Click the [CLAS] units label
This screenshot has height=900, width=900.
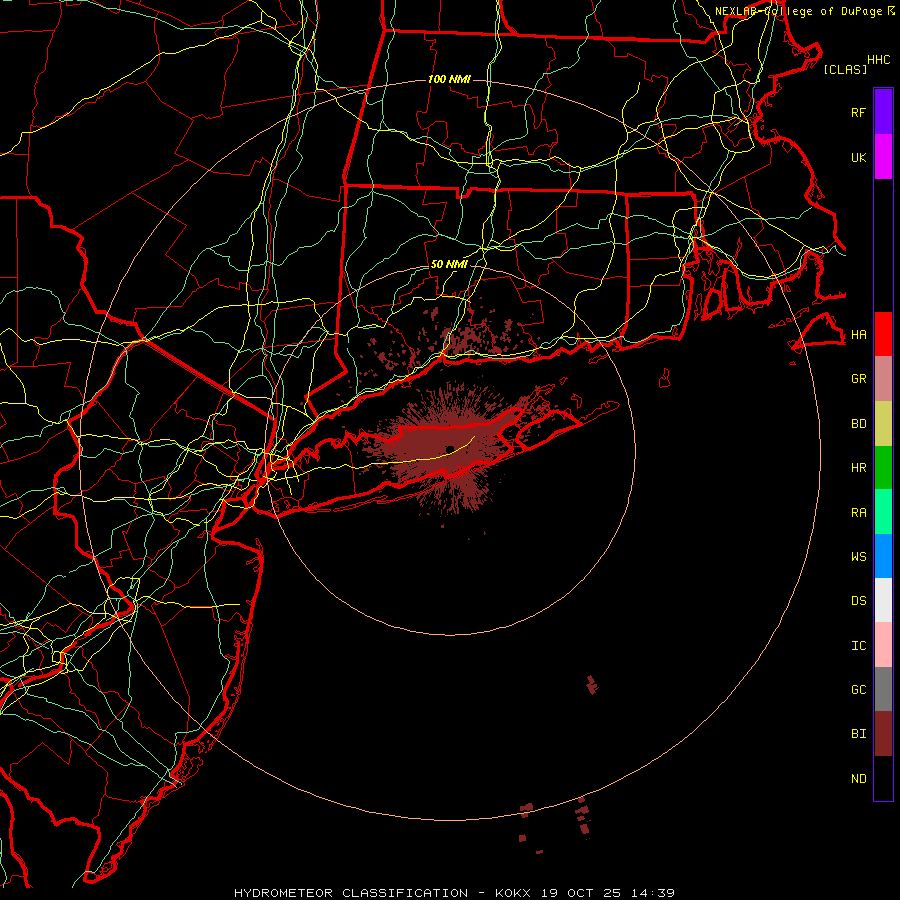845,69
